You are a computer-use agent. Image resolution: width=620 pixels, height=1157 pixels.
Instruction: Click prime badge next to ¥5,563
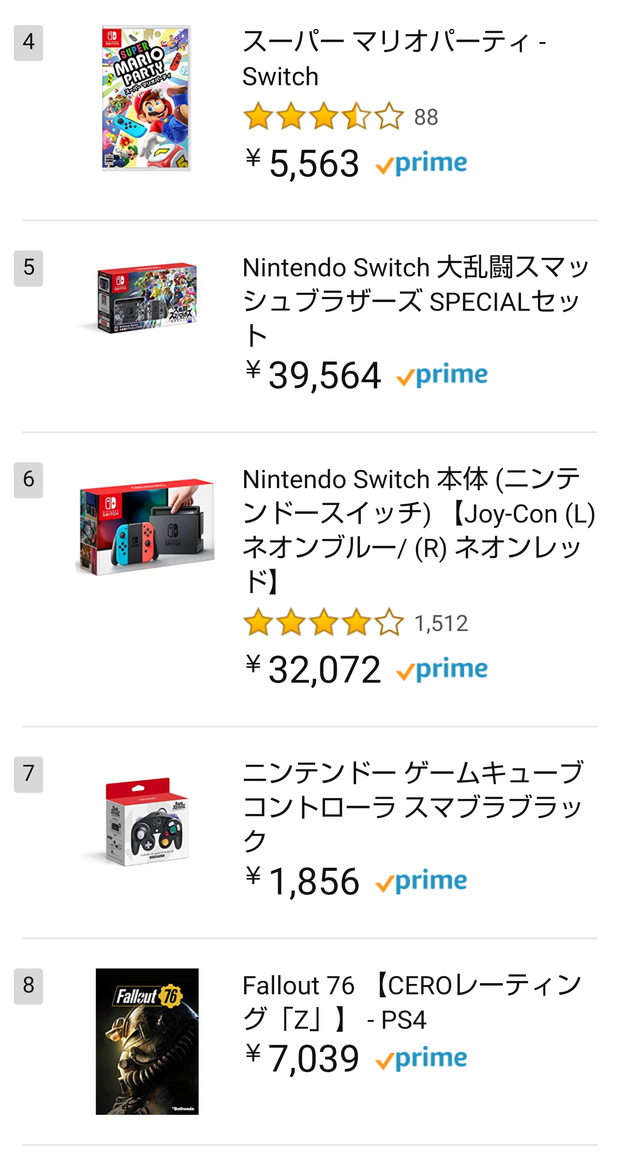(x=421, y=164)
